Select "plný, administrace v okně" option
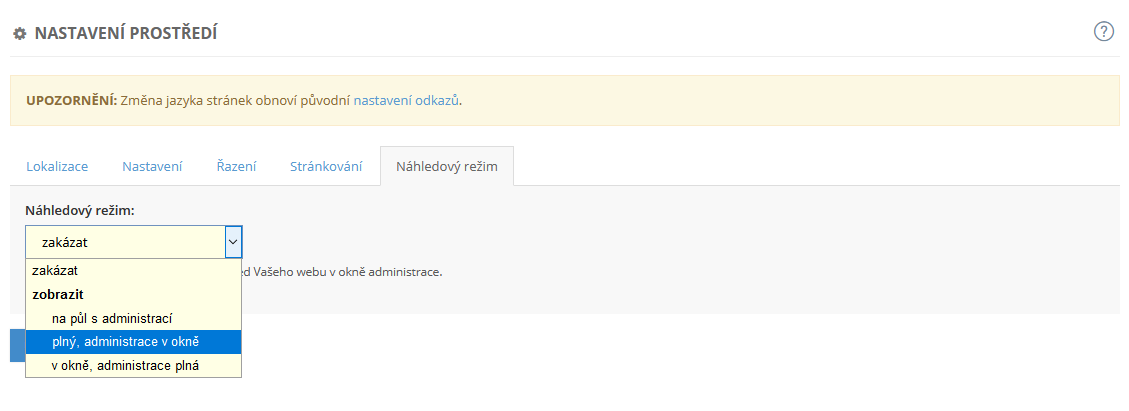This screenshot has width=1129, height=411. [x=126, y=342]
